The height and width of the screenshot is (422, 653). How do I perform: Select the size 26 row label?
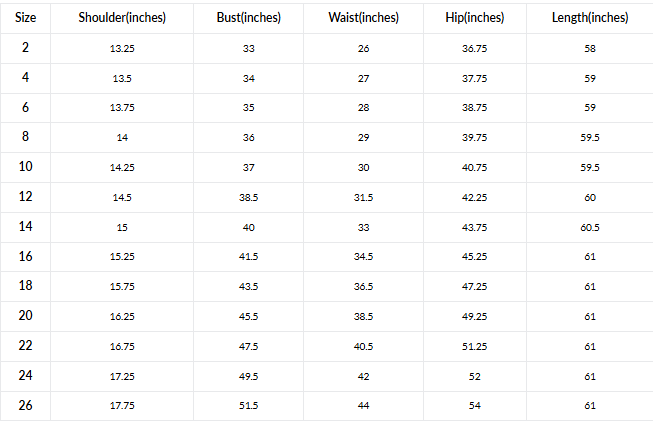(25, 406)
